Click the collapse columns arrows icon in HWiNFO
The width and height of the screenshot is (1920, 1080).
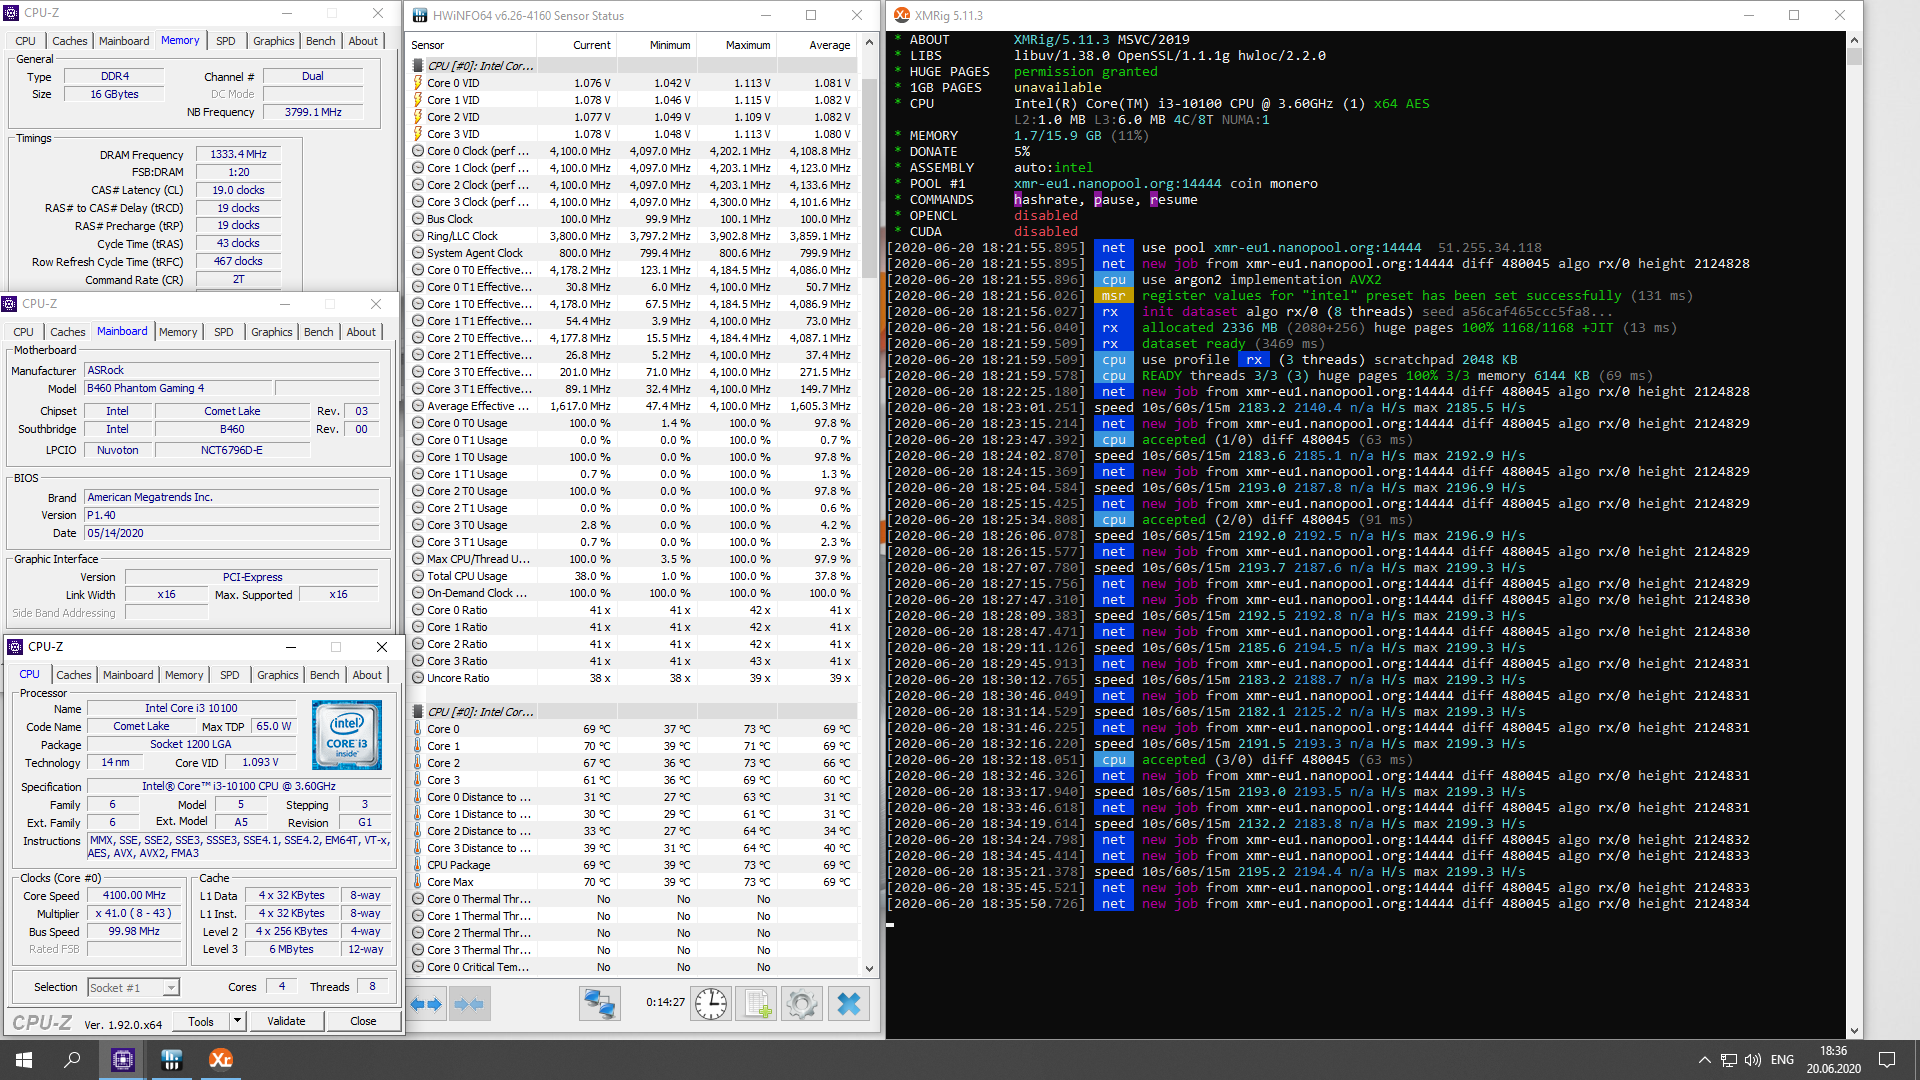pyautogui.click(x=469, y=1004)
